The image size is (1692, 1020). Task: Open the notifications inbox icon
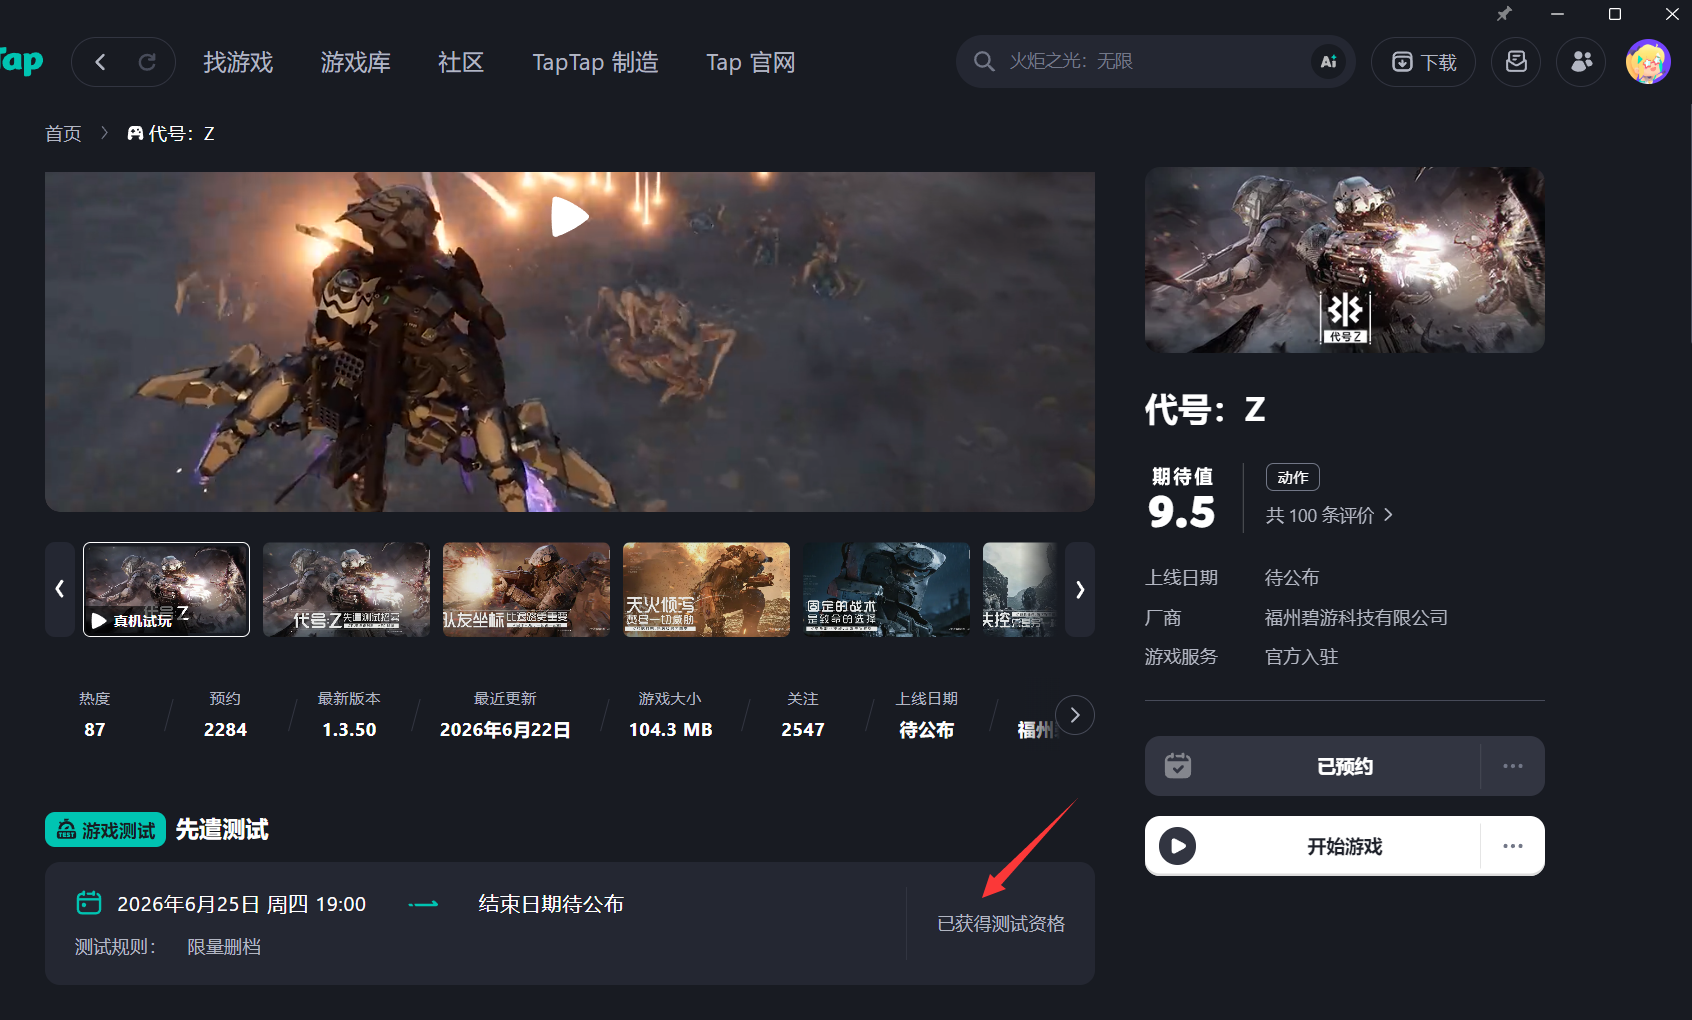1516,62
